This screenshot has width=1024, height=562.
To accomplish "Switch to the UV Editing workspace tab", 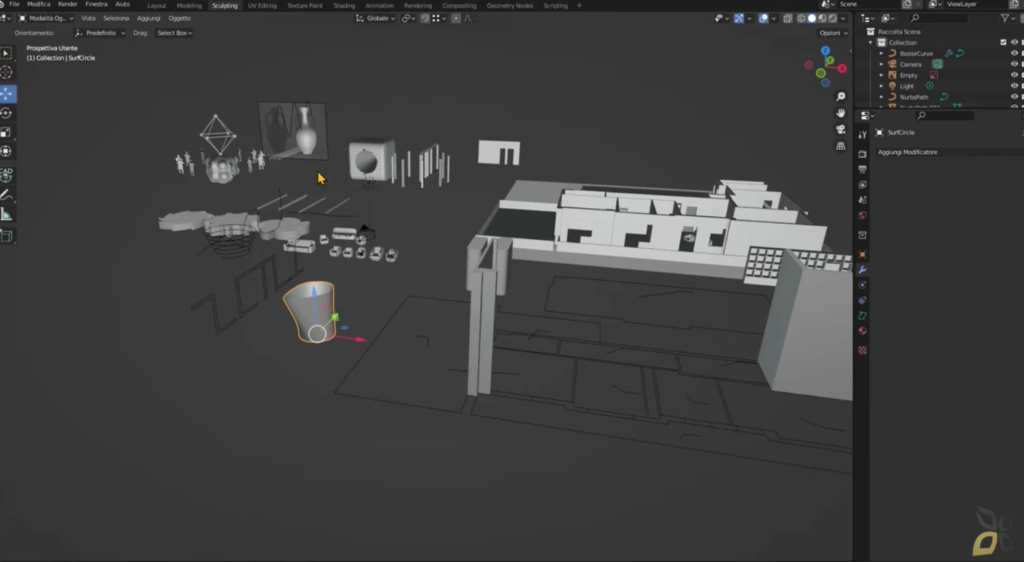I will pyautogui.click(x=262, y=5).
